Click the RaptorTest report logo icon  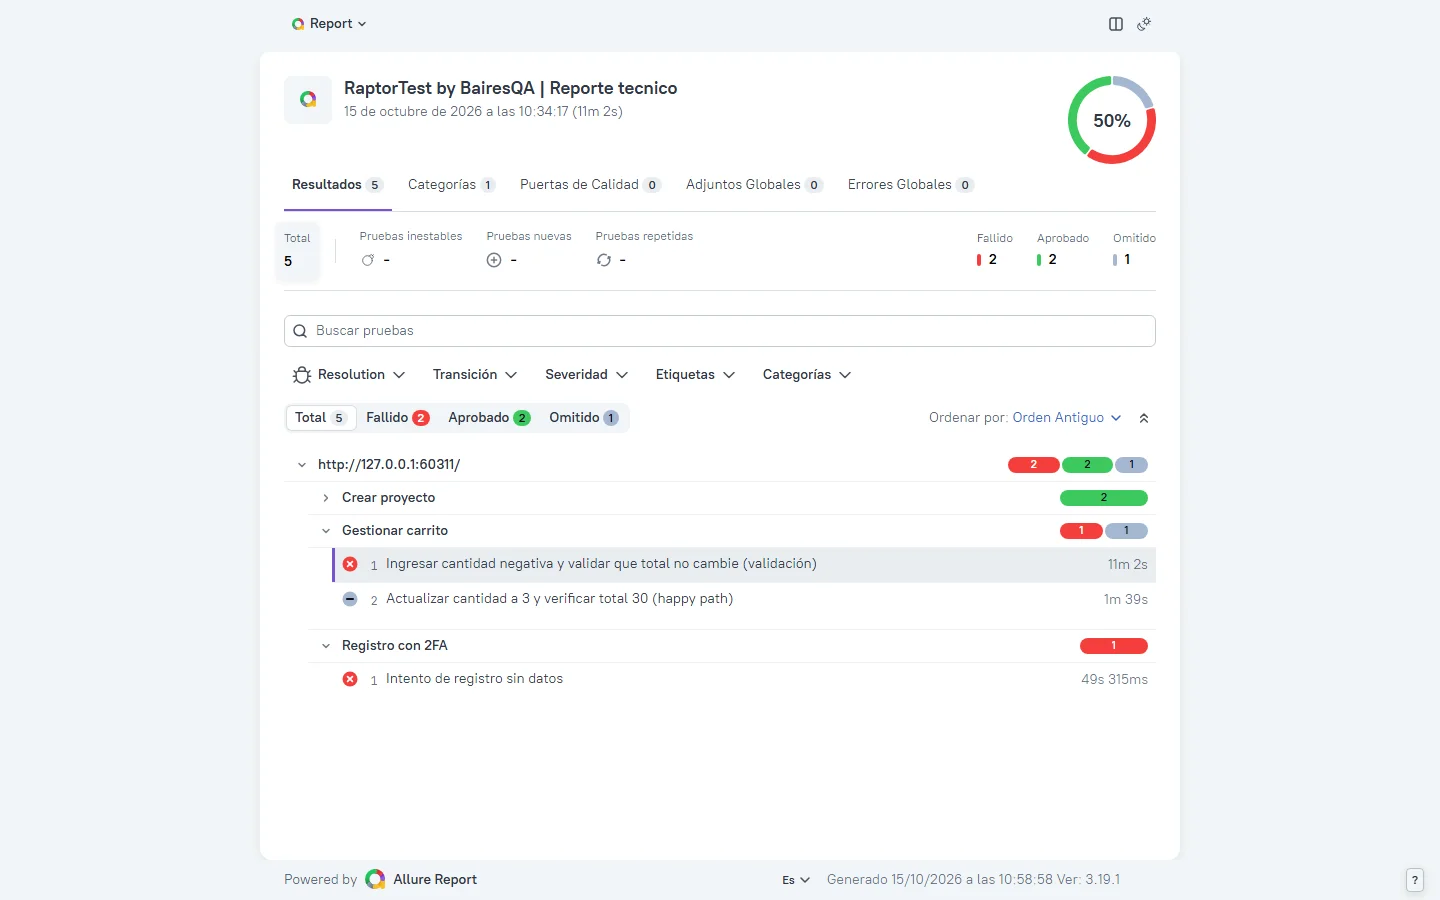coord(308,100)
